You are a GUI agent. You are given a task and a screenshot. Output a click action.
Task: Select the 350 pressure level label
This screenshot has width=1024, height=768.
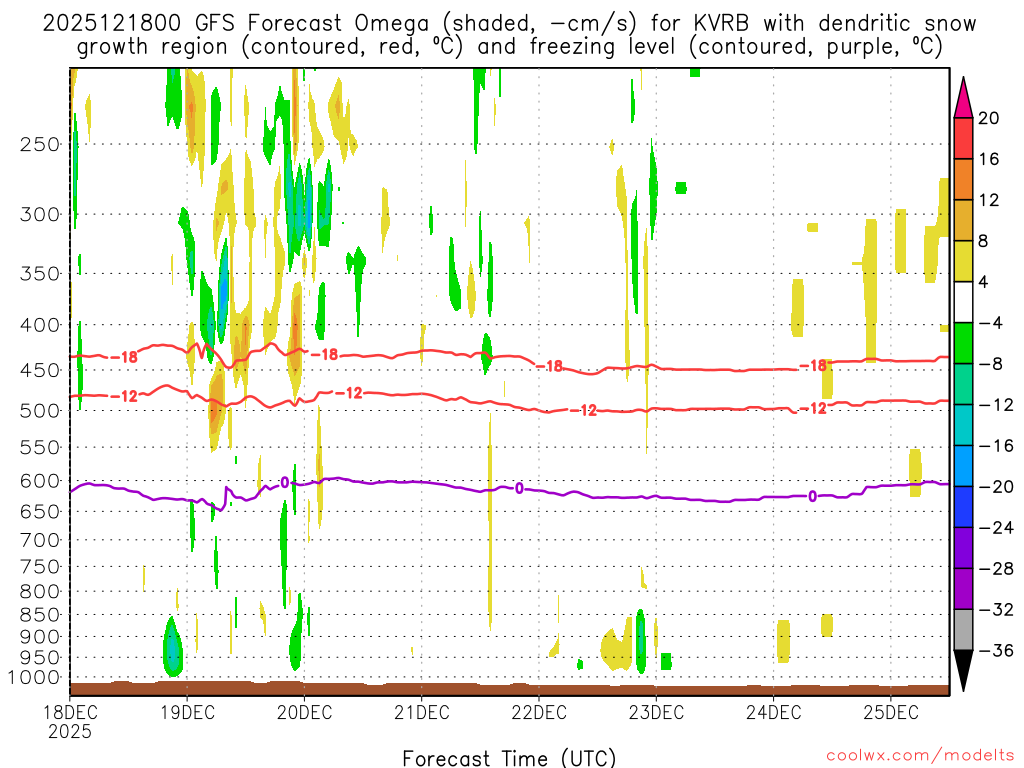[40, 274]
